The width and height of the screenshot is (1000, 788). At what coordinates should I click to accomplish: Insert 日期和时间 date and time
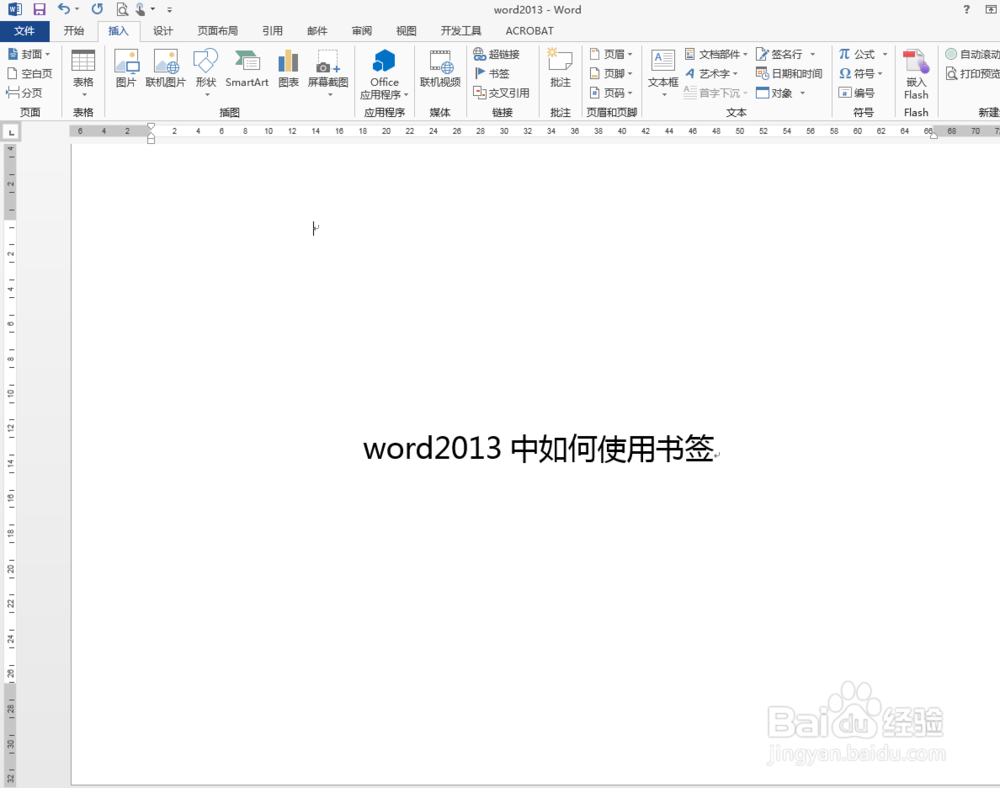789,73
